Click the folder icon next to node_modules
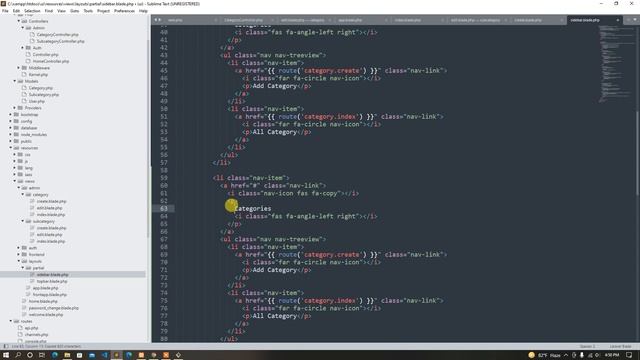The height and width of the screenshot is (360, 640). coord(16,135)
